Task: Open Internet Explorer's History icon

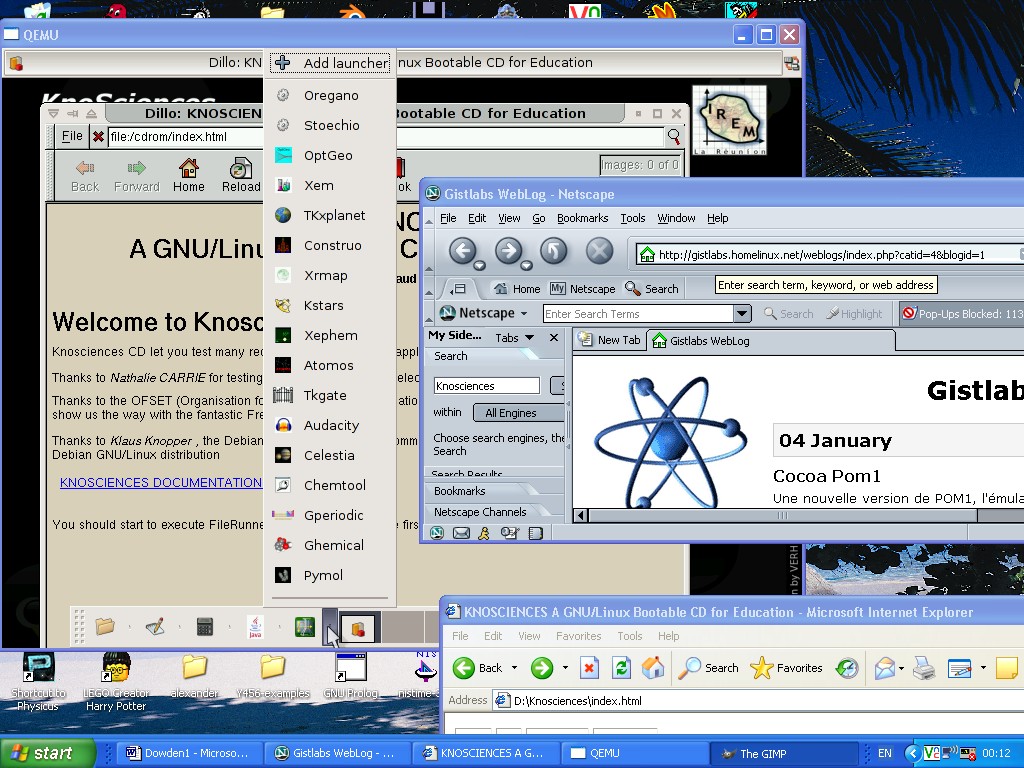Action: (847, 668)
